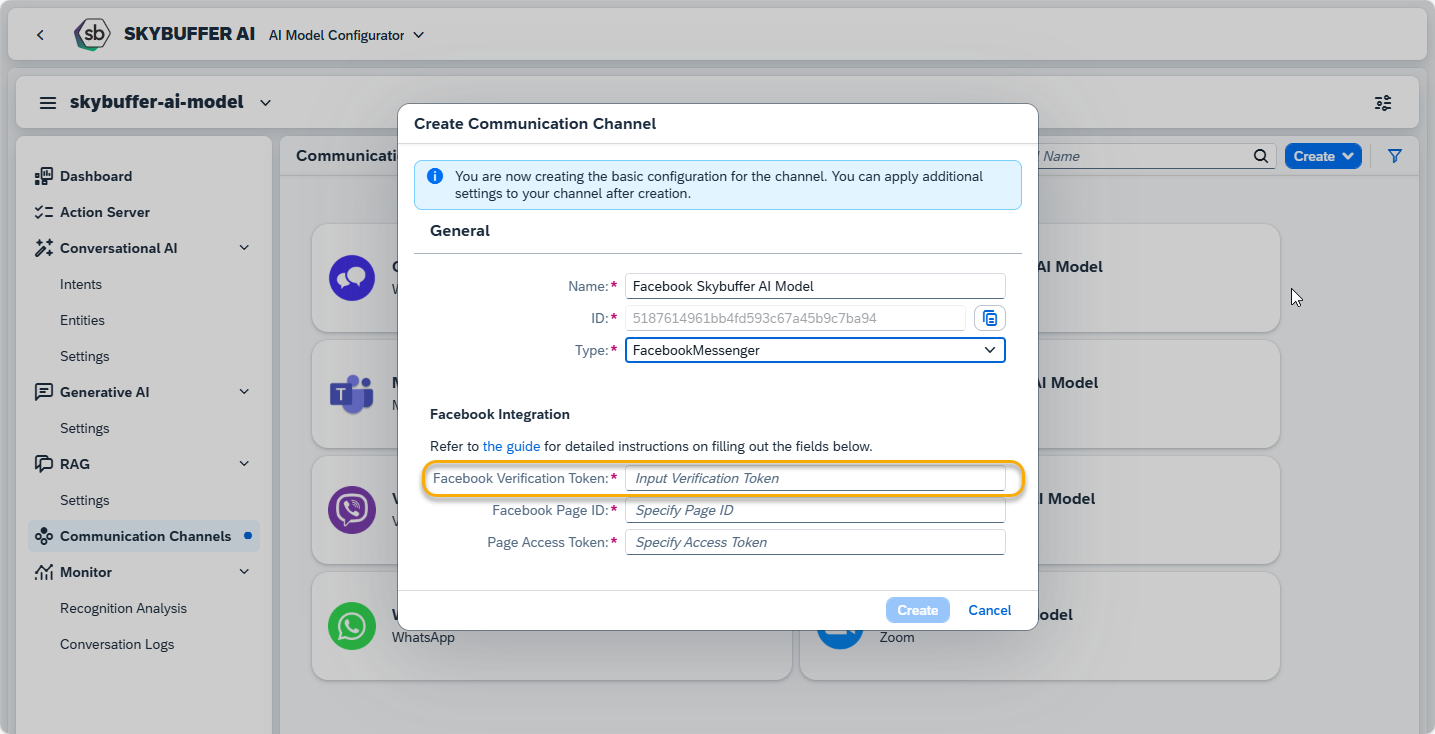Open the Type dropdown showing FacebookMessenger
1435x734 pixels.
815,350
